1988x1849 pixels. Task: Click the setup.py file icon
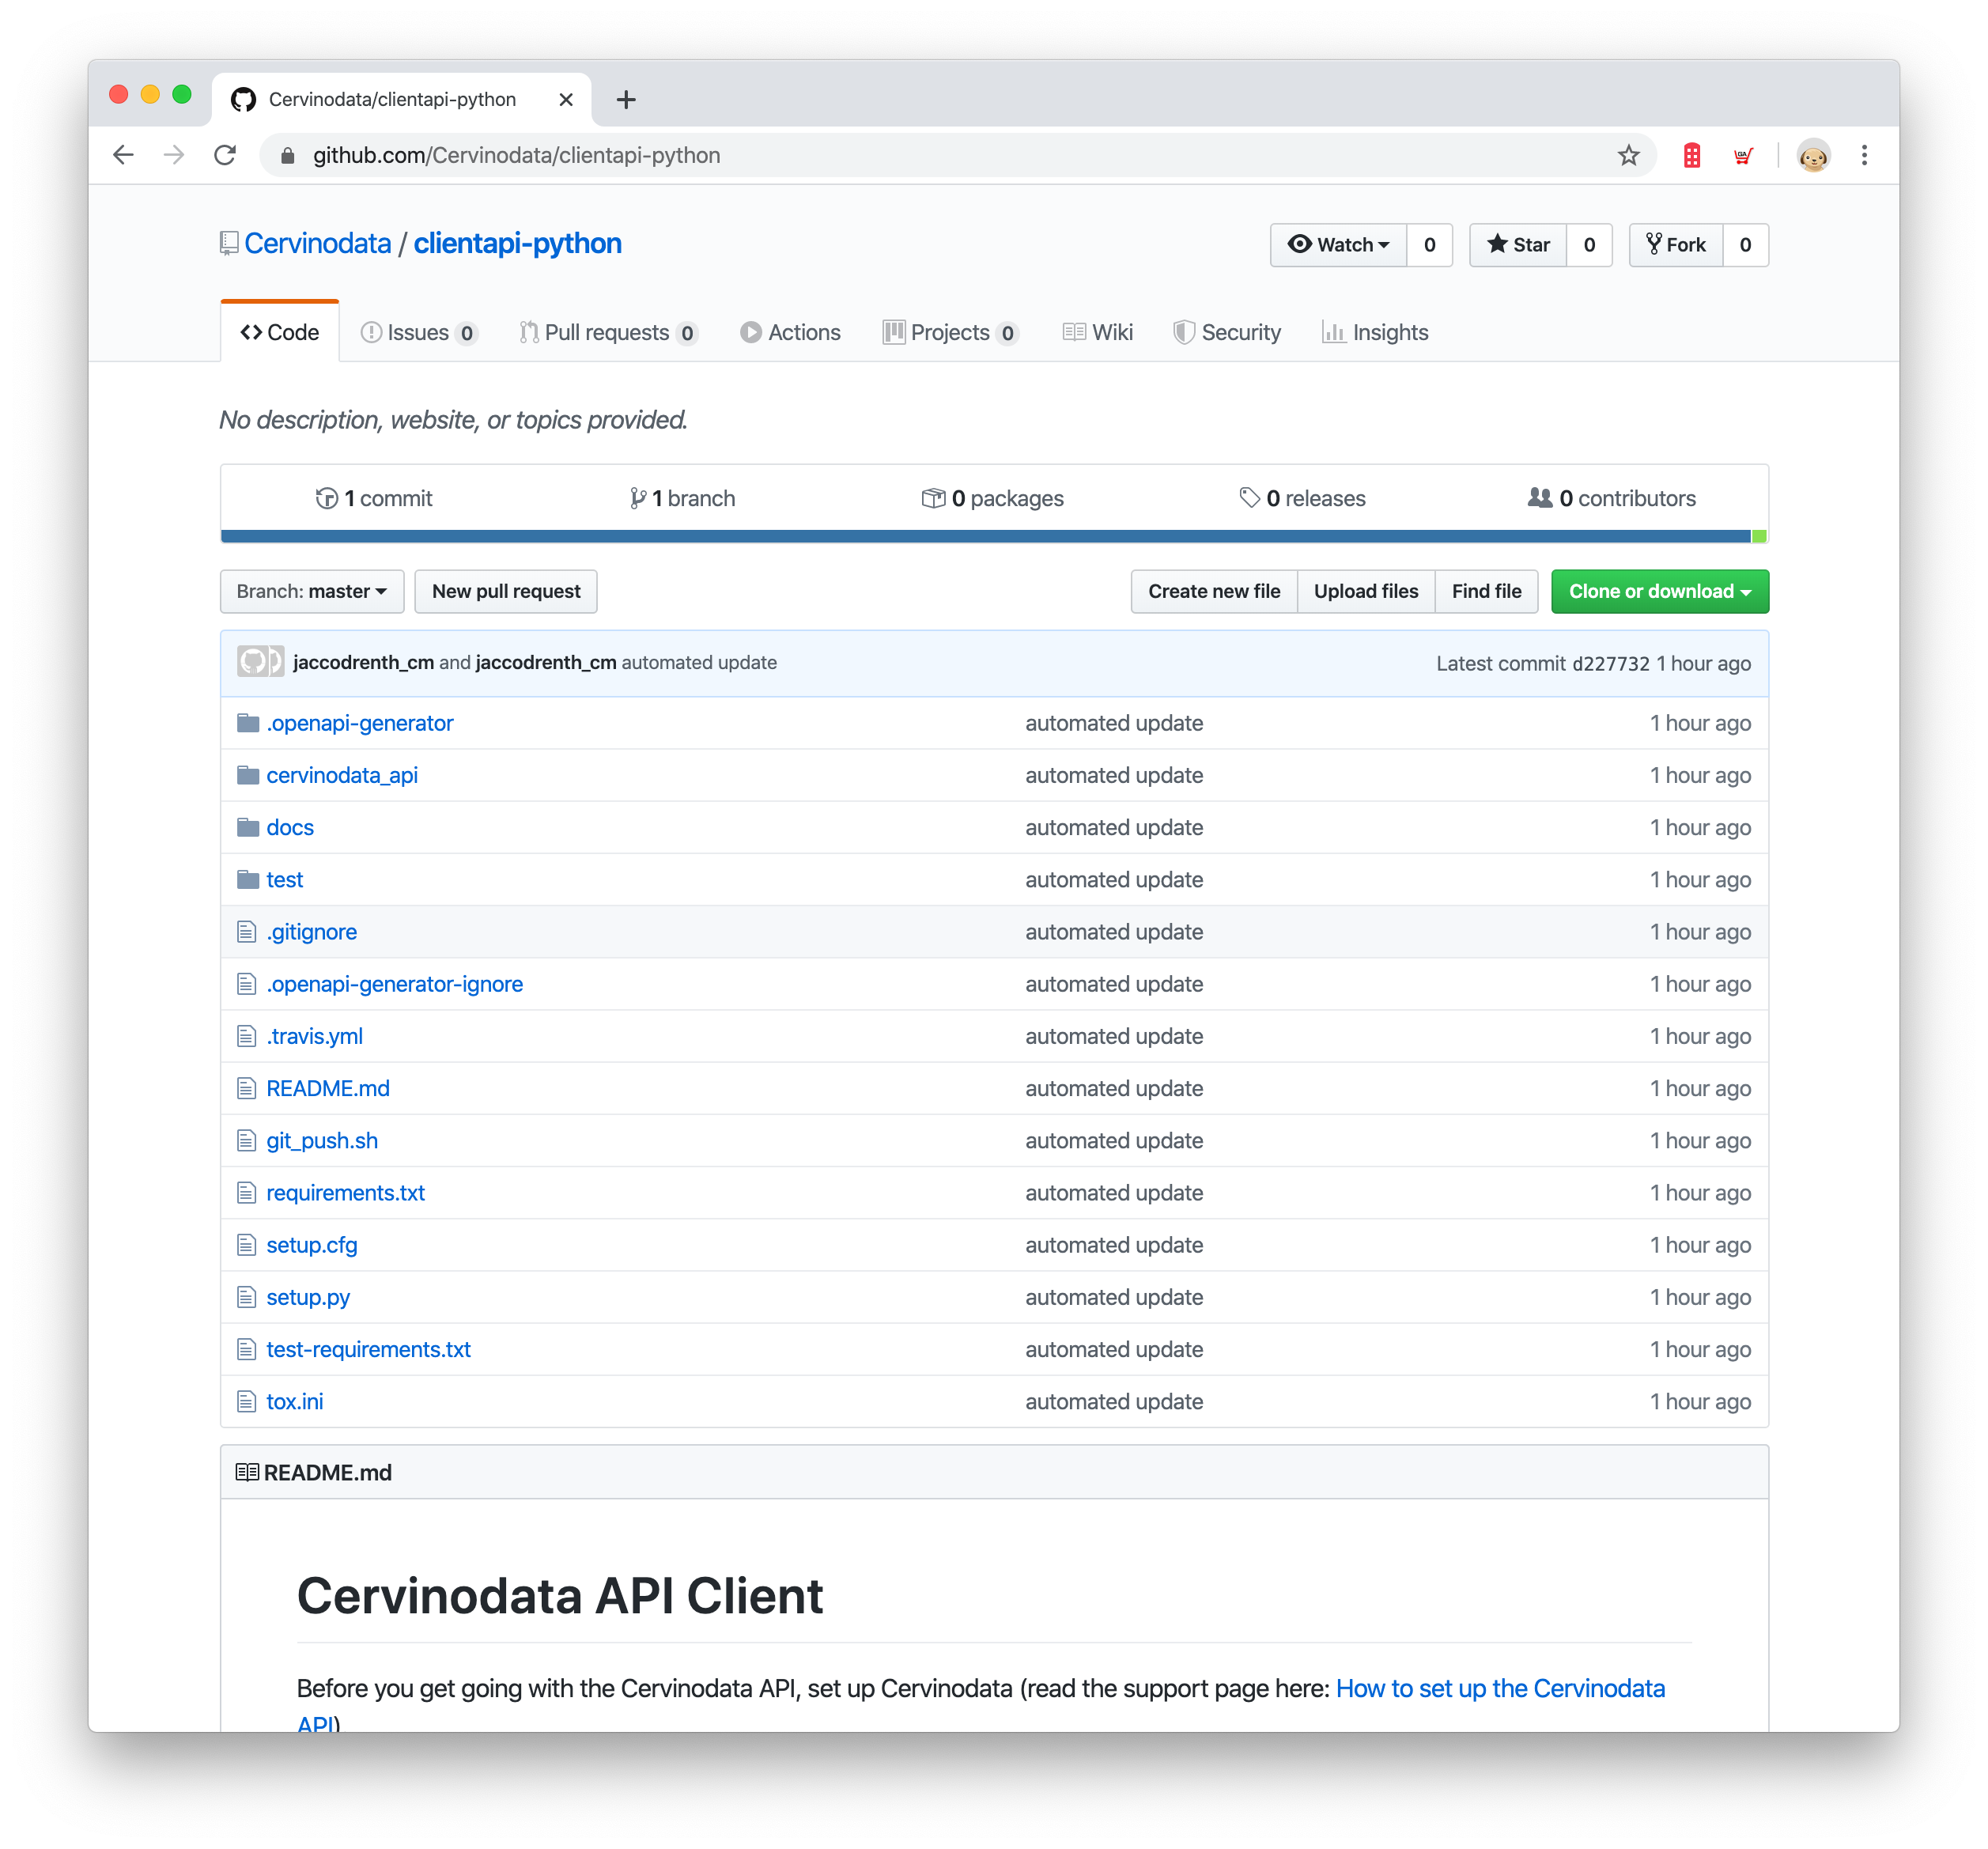[246, 1297]
